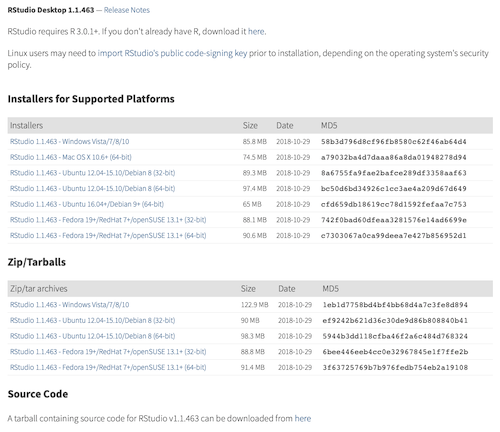This screenshot has width=500, height=432.
Task: Download installer for Windows Vista/7/8/10
Action: (x=69, y=142)
